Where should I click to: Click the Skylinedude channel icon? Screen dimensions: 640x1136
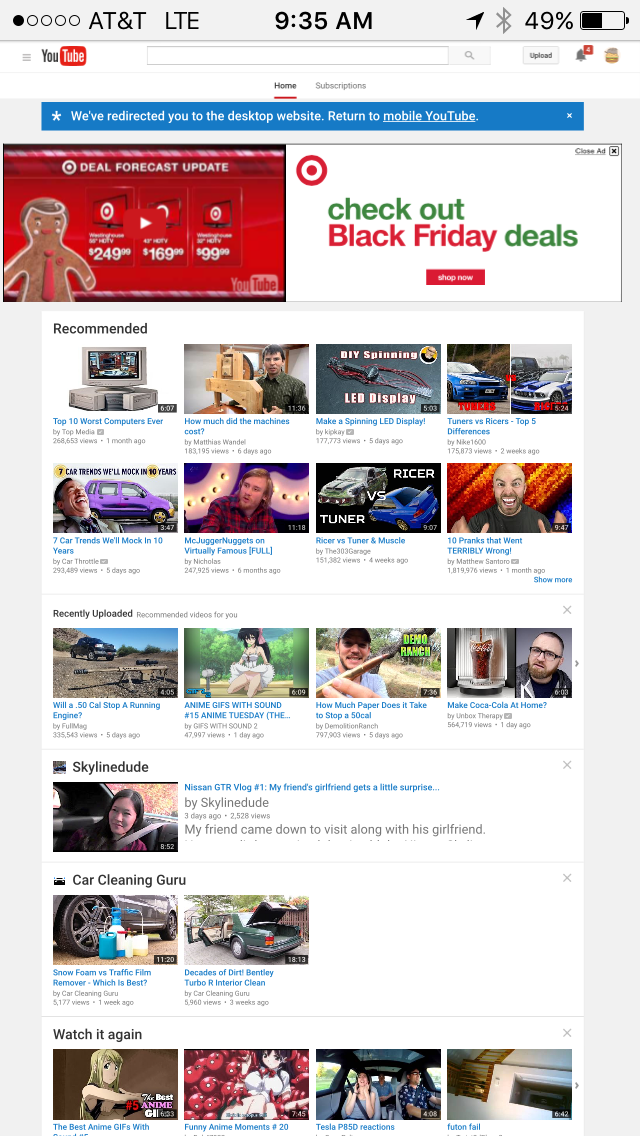click(x=59, y=767)
